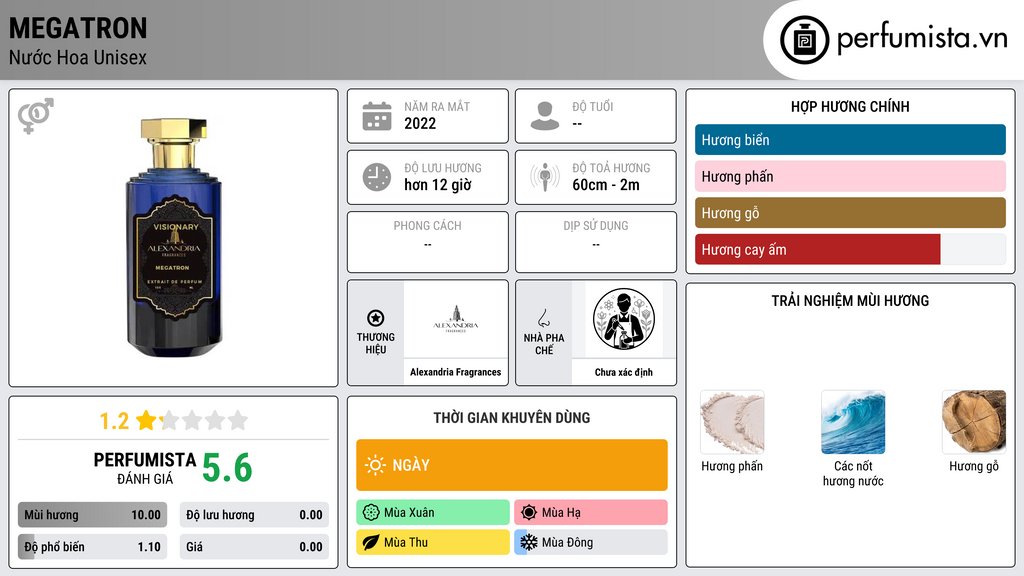Click the PHONG CÁCH style card

click(x=428, y=242)
